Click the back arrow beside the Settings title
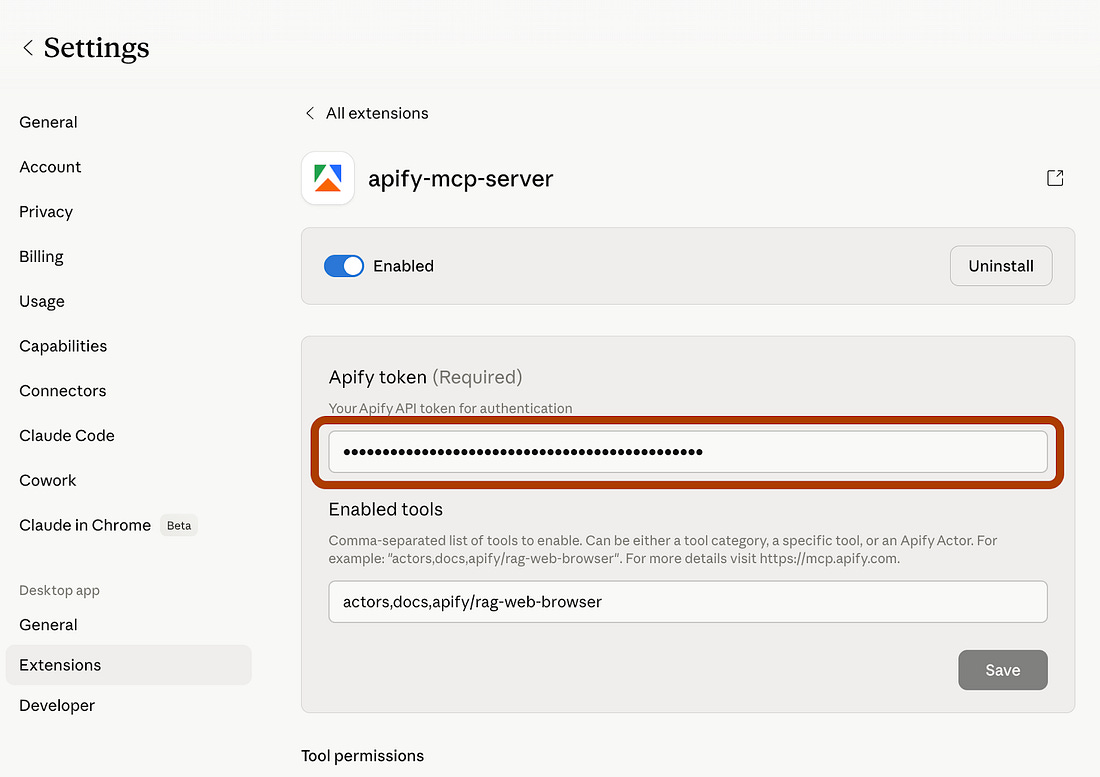1100x777 pixels. (27, 47)
